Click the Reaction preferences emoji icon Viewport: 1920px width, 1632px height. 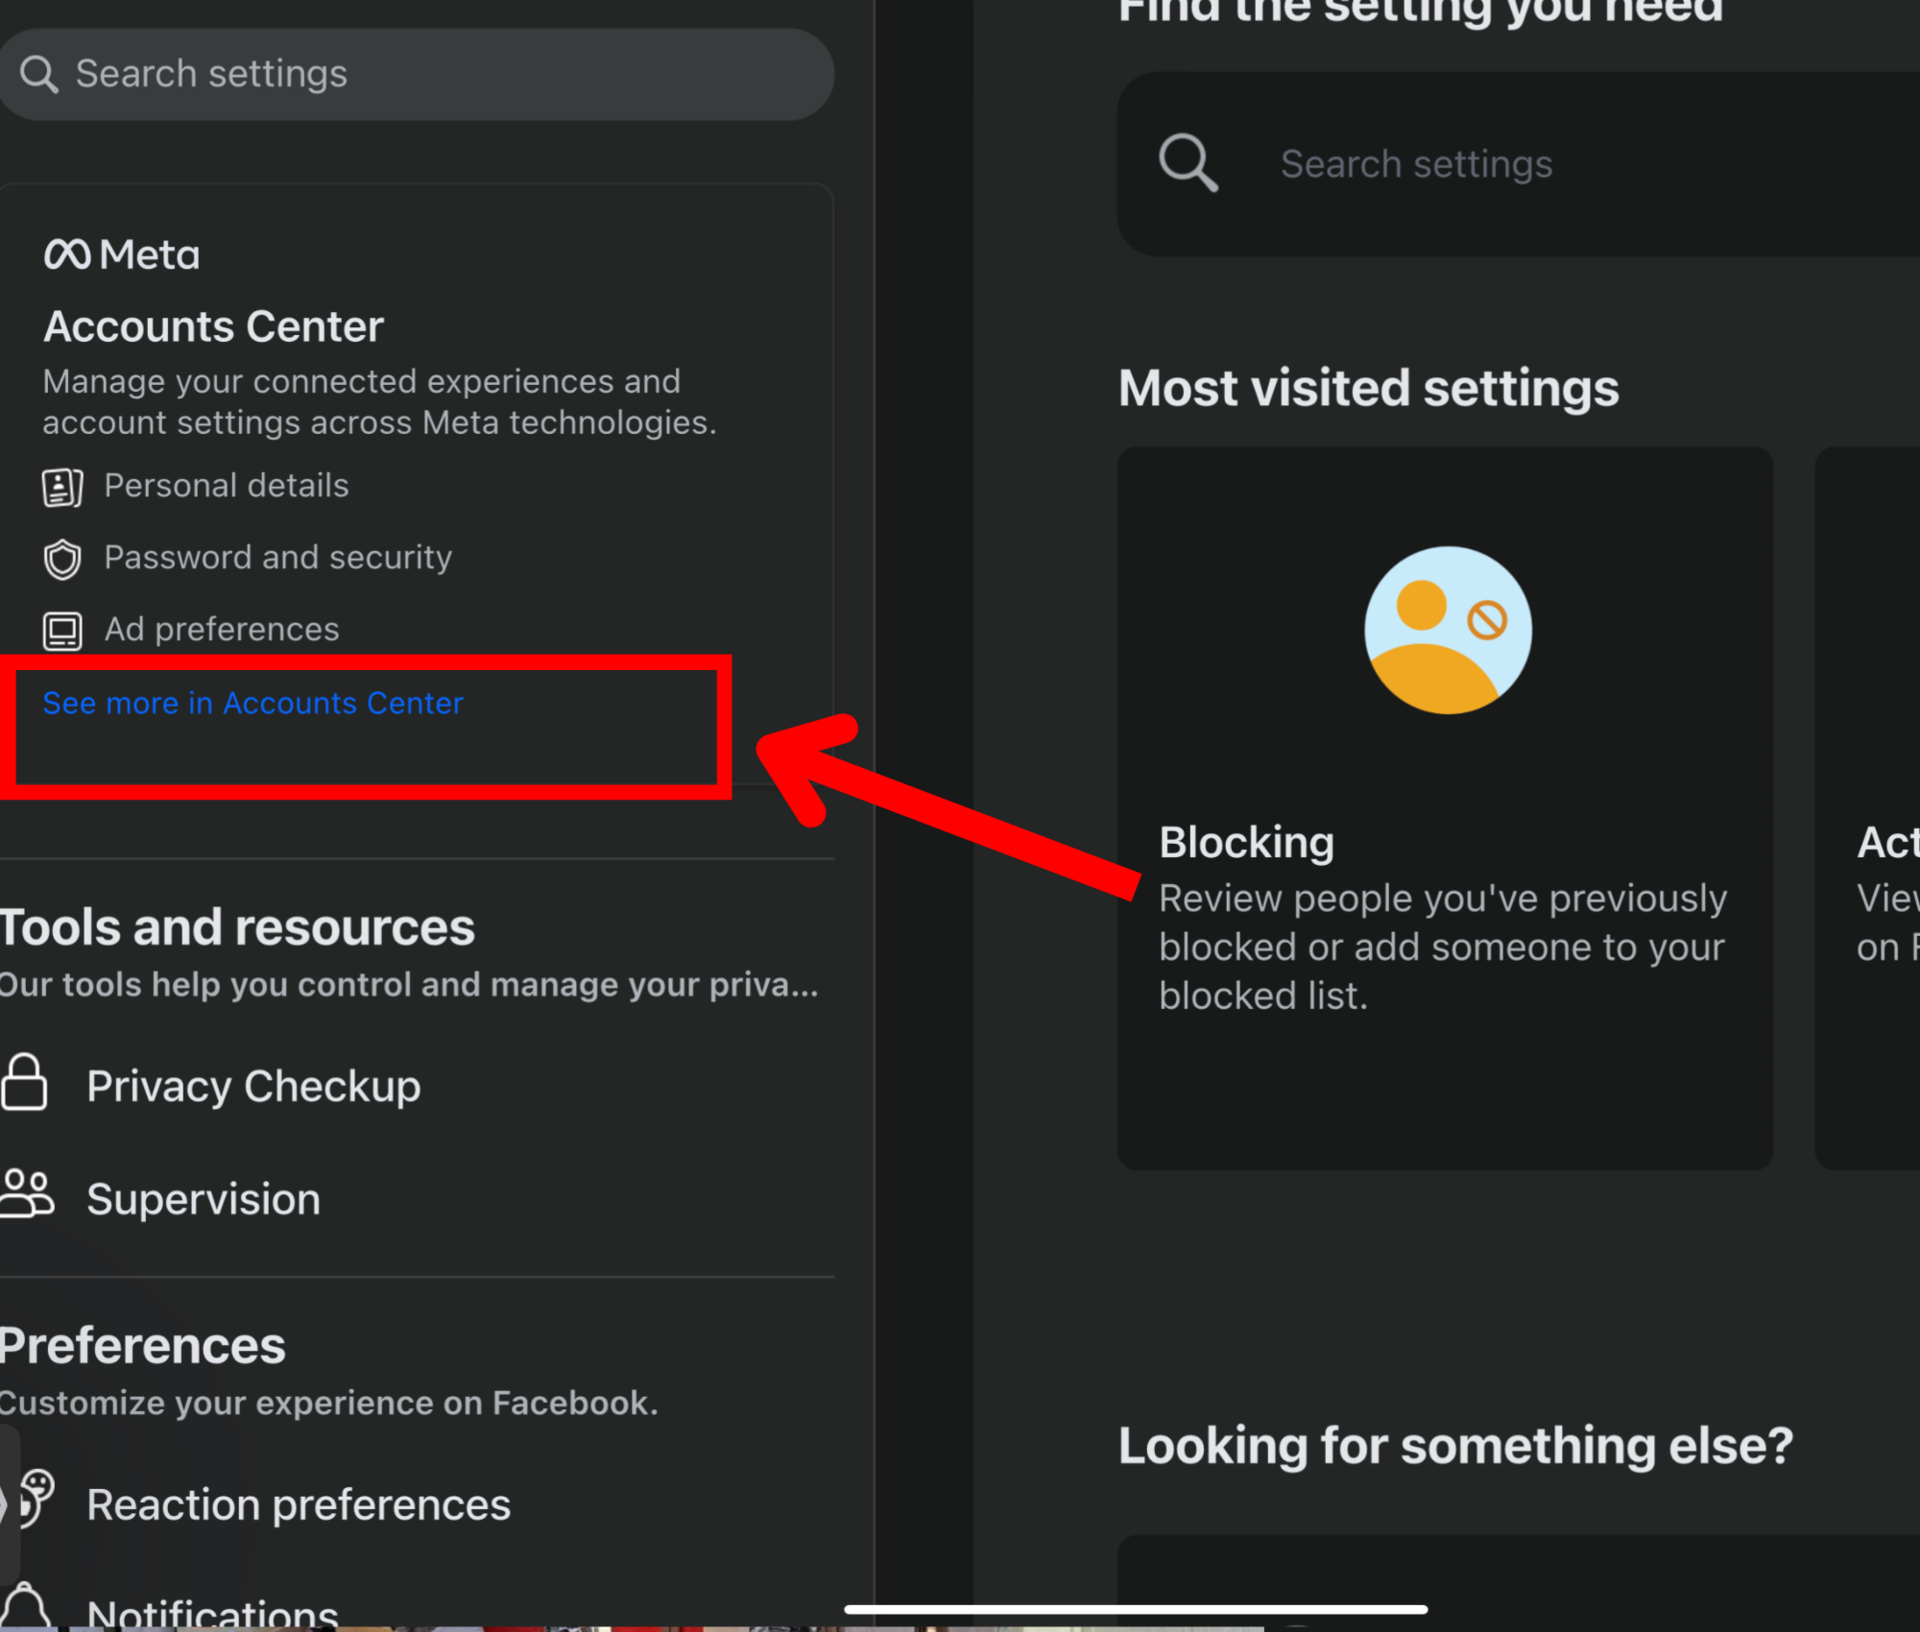(35, 1497)
